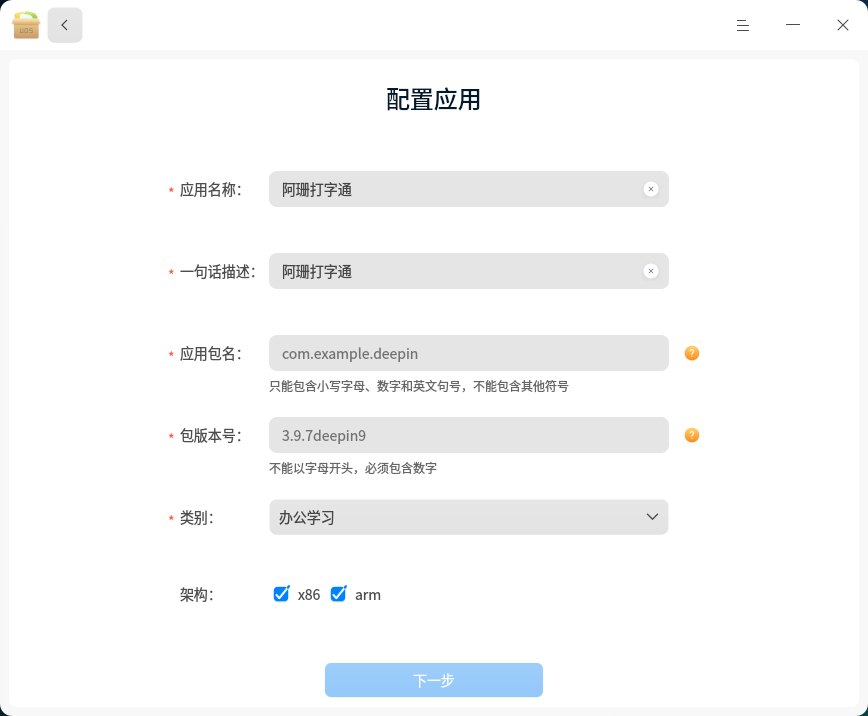Screen dimensions: 868x716
Task: Clear the 应用名称 field text
Action: point(651,189)
